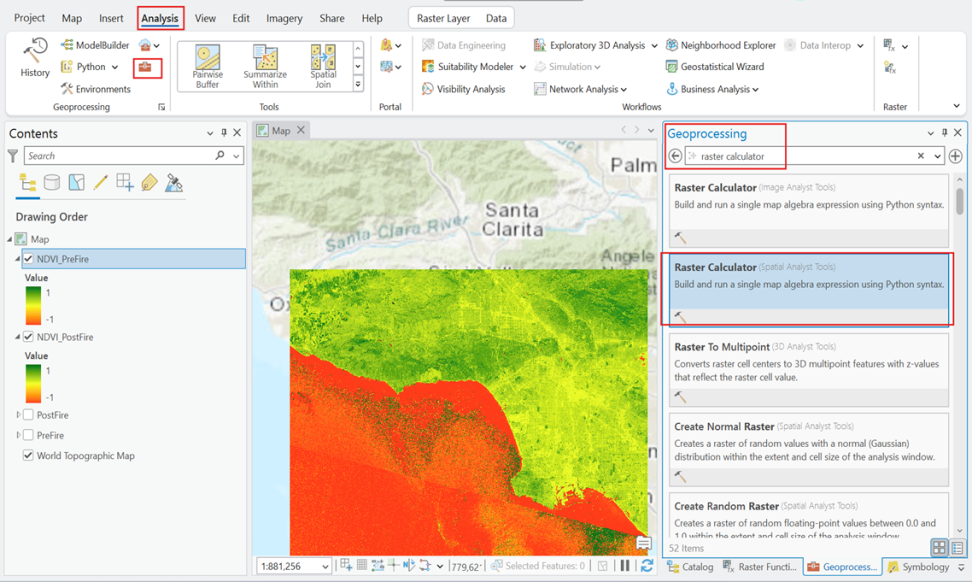Uncheck the World Topographic Map layer
The image size is (972, 582).
(x=28, y=456)
